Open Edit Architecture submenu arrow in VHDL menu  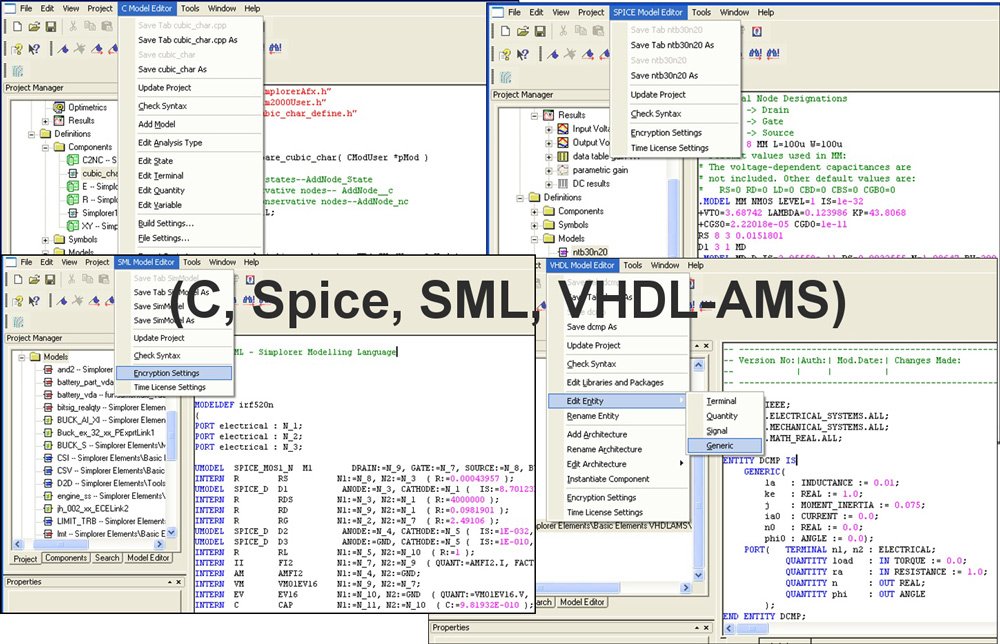tap(682, 464)
